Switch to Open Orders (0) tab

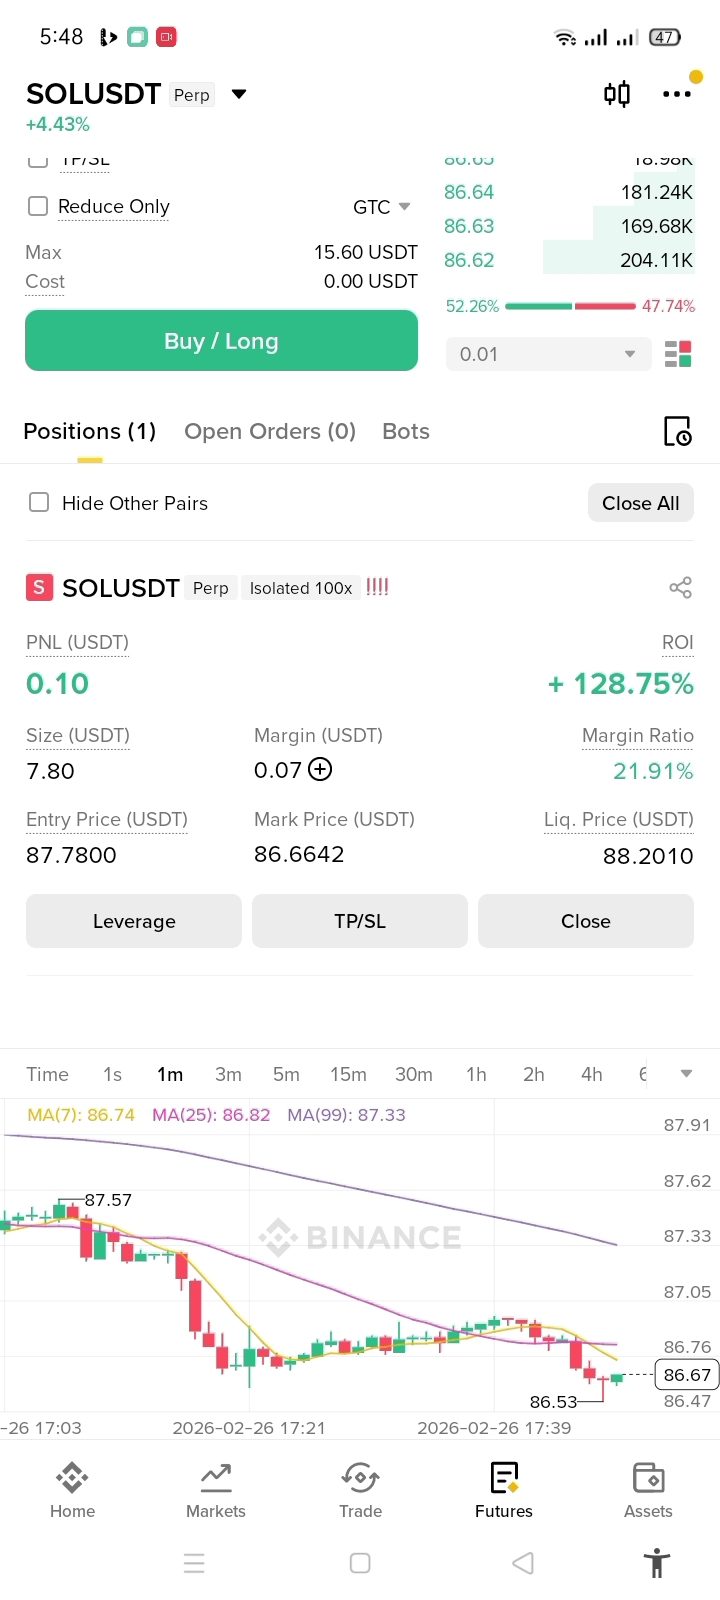270,431
